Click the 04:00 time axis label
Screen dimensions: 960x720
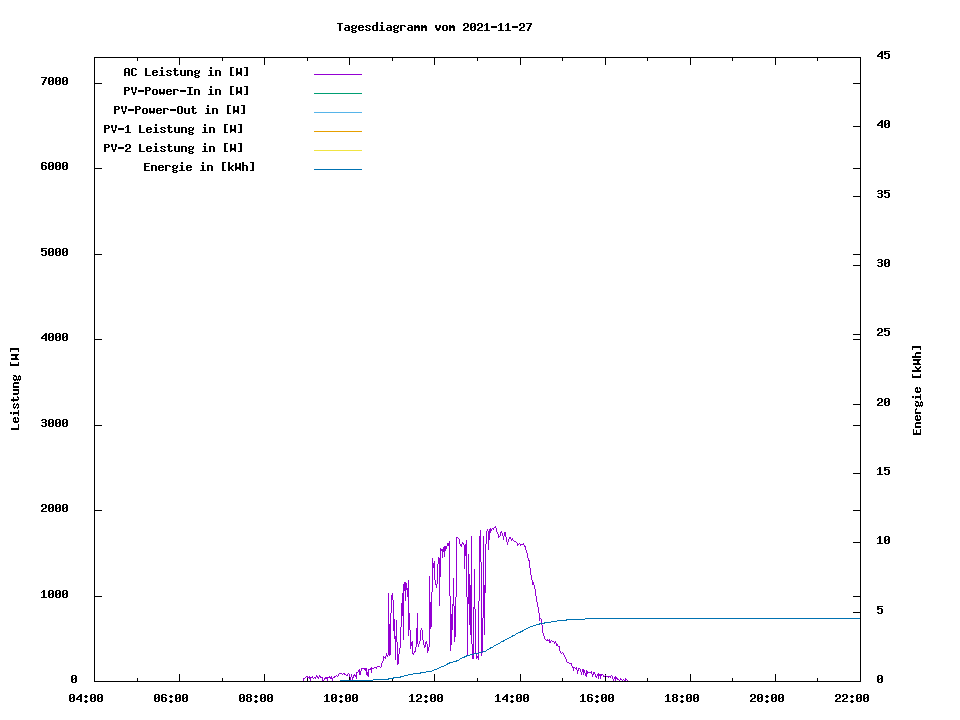click(86, 698)
